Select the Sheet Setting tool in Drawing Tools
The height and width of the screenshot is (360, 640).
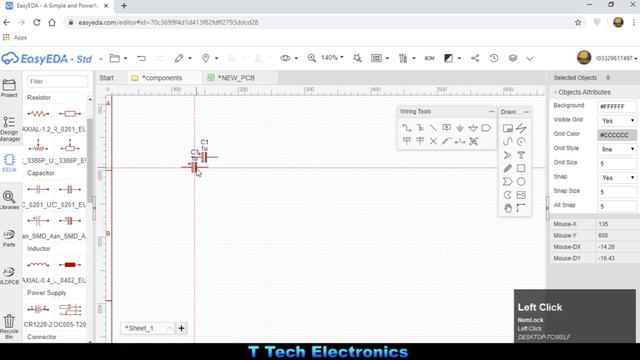pos(507,128)
